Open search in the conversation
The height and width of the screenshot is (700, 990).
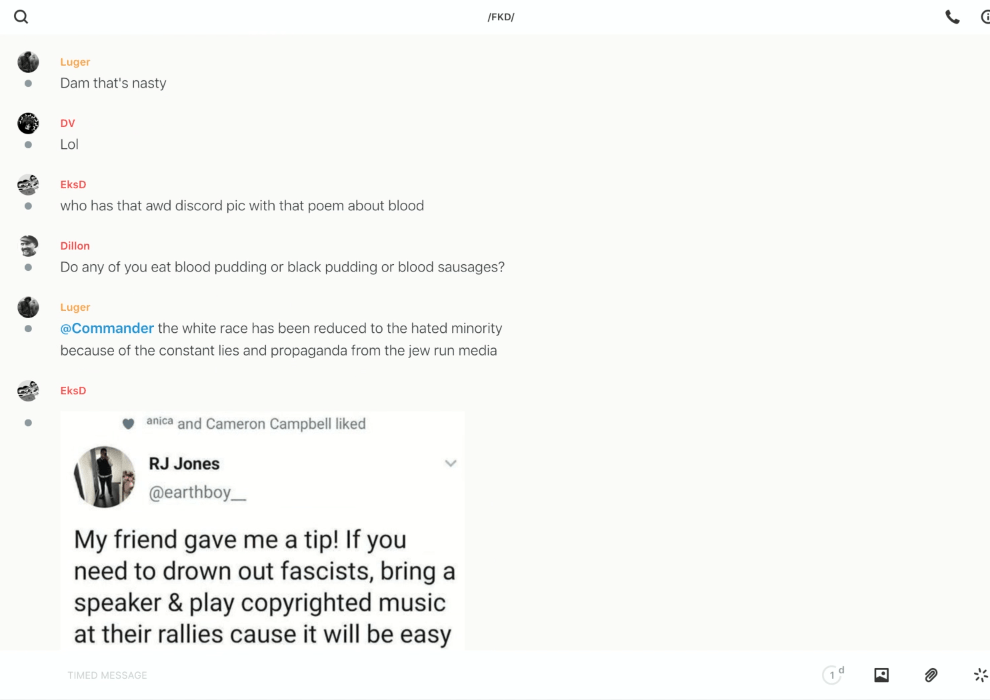click(21, 17)
